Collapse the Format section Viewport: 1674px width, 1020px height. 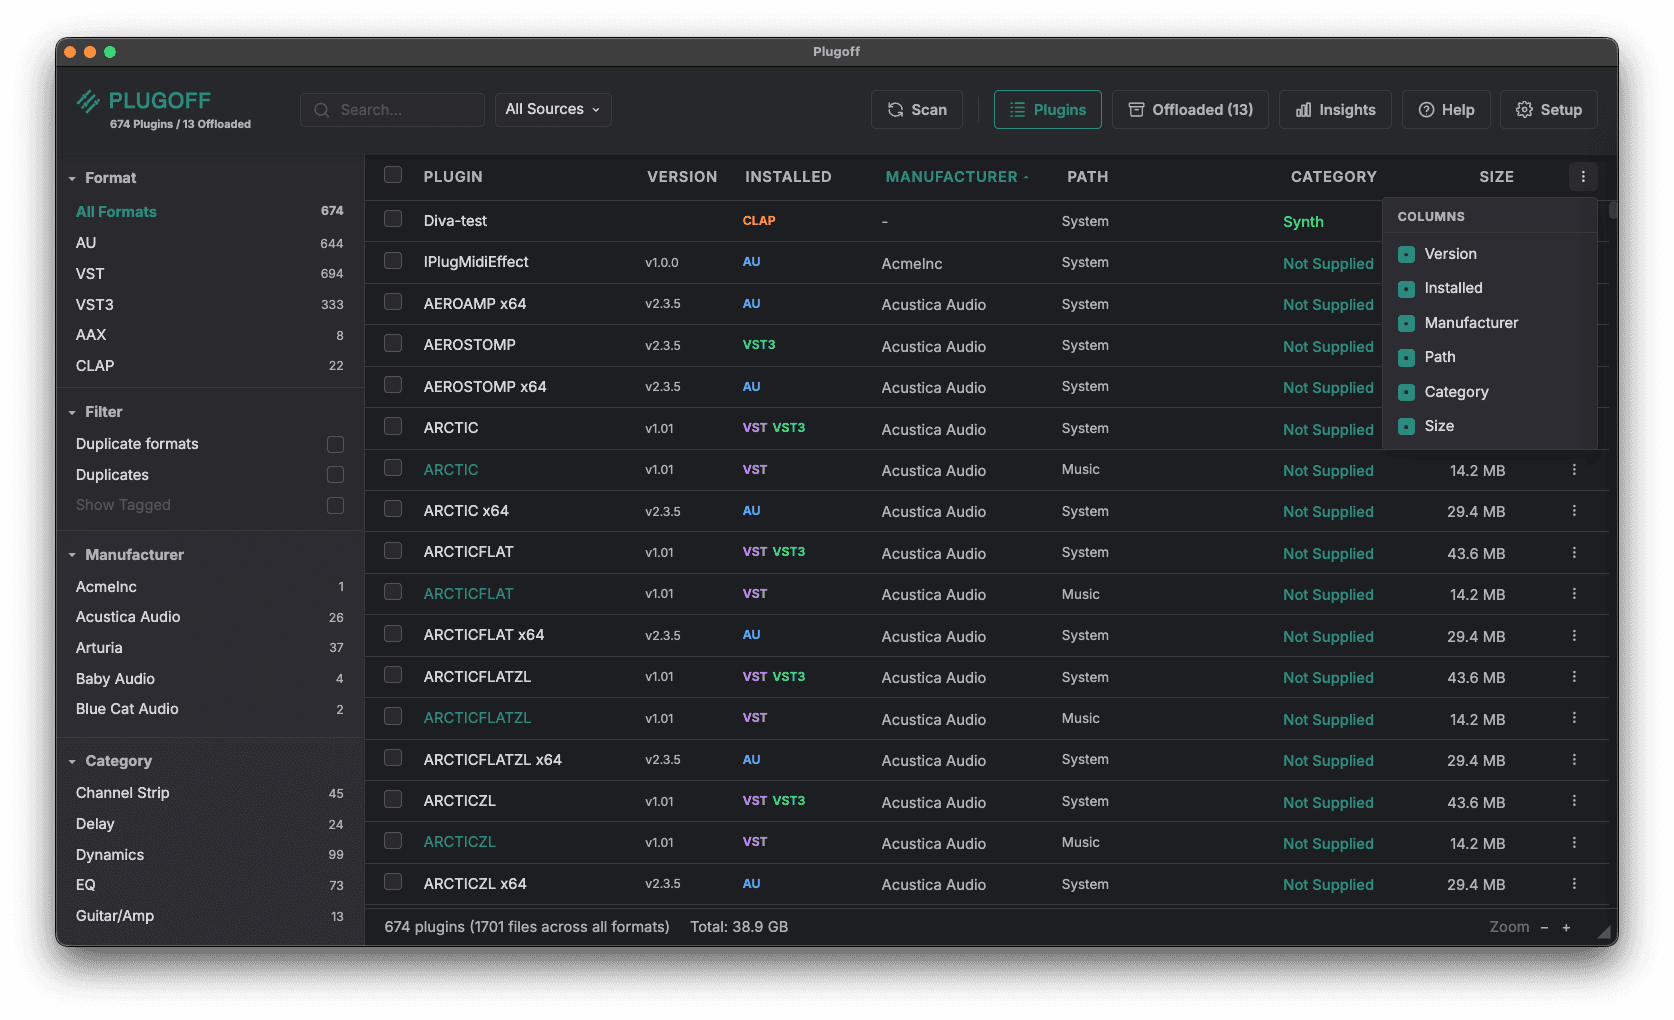(x=72, y=179)
